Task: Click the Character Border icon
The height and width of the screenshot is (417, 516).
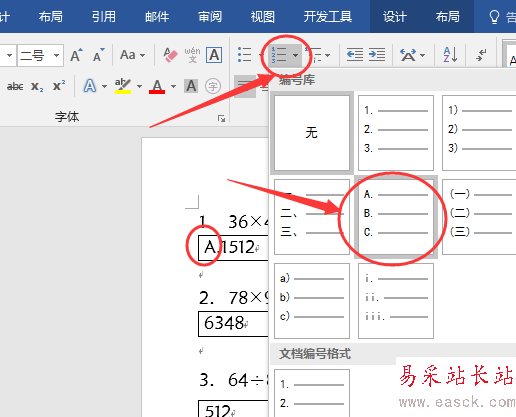Action: pos(214,55)
